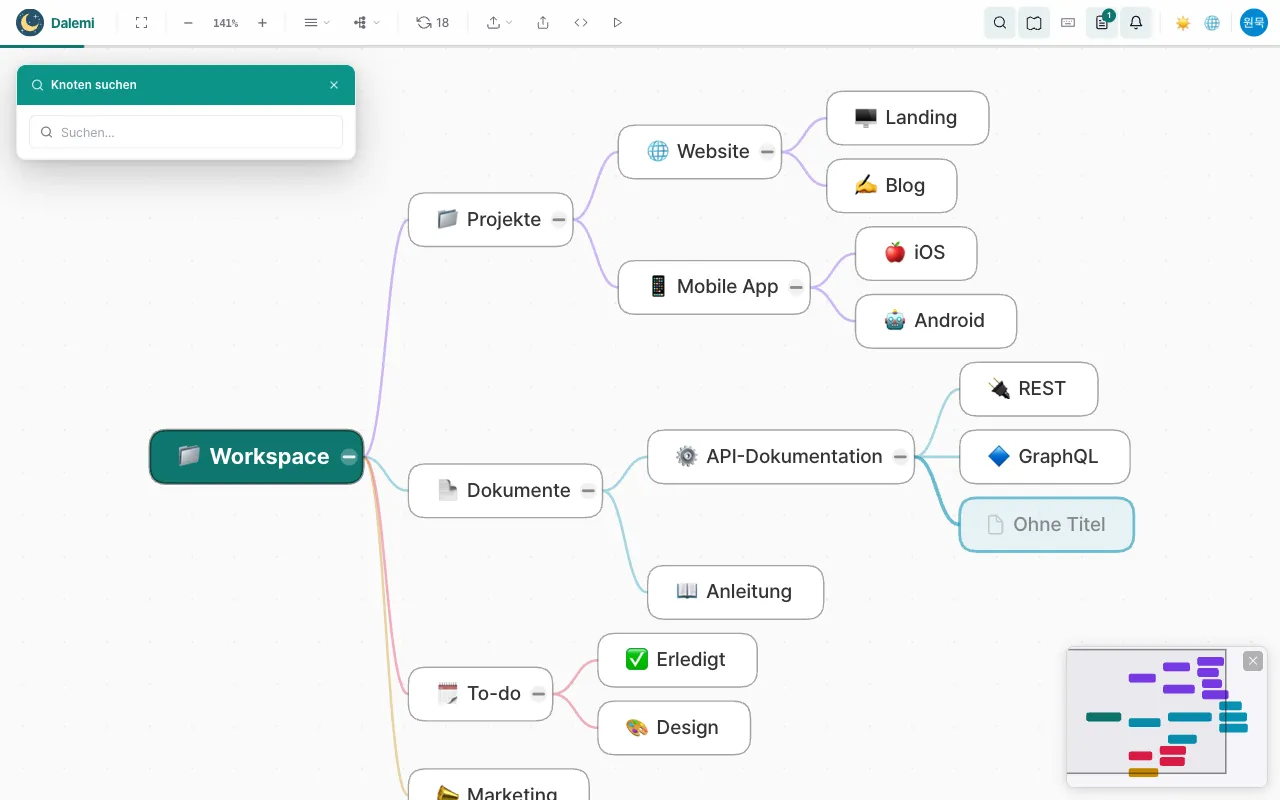
Task: Select the Android node
Action: (x=936, y=321)
